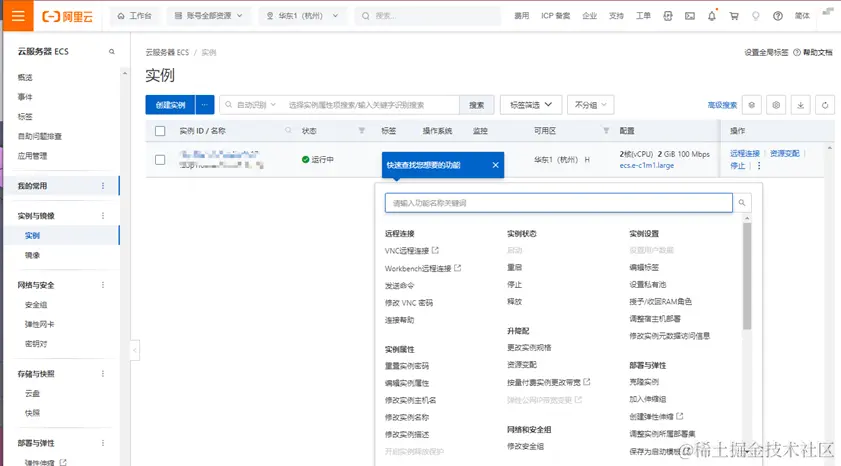Image resolution: width=841 pixels, height=466 pixels.
Task: Expand the 标签筛选 dropdown
Action: pos(531,105)
